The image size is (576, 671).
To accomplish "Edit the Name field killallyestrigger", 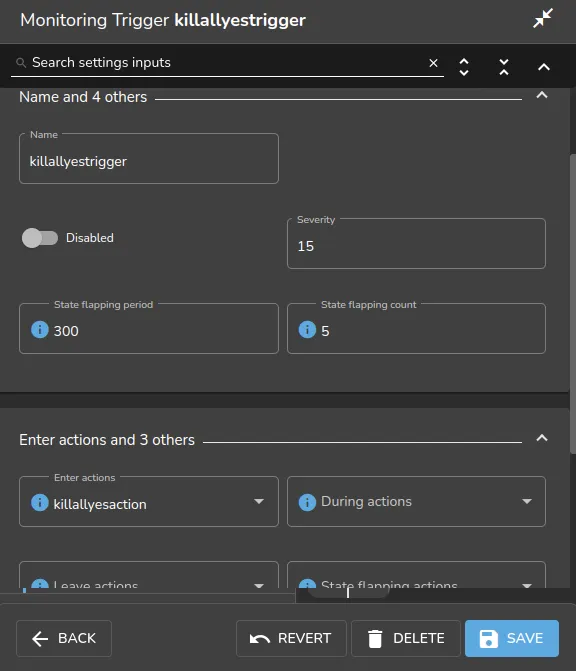I will [x=149, y=159].
